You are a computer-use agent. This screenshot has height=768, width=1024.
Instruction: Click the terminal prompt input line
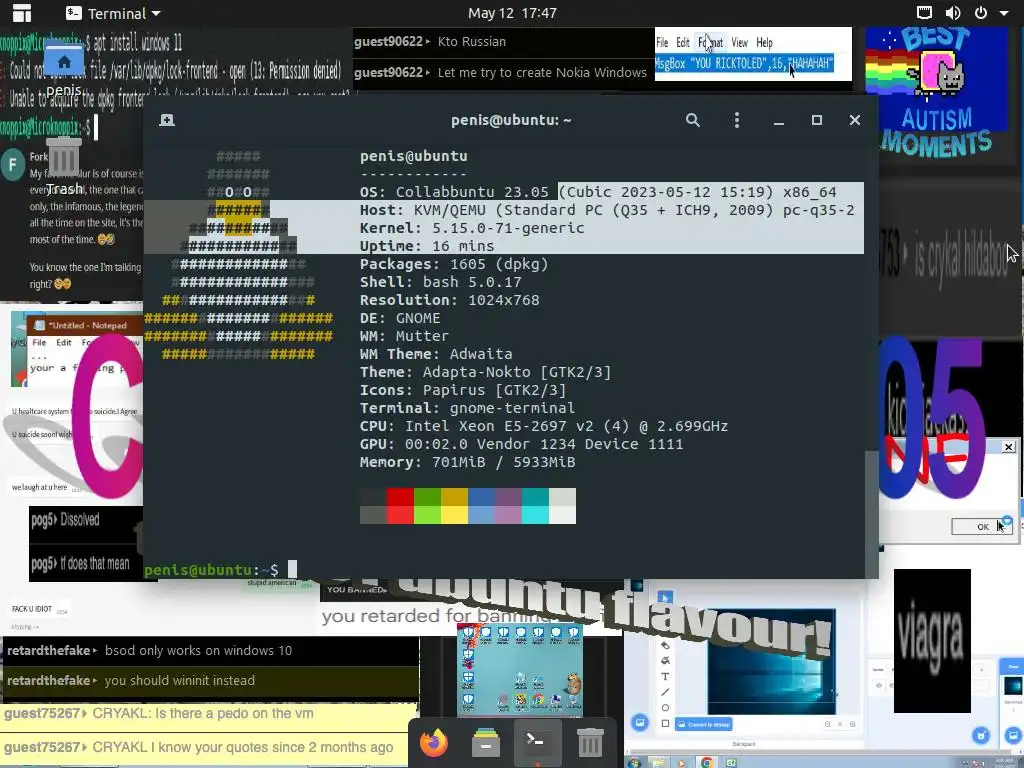coord(220,570)
